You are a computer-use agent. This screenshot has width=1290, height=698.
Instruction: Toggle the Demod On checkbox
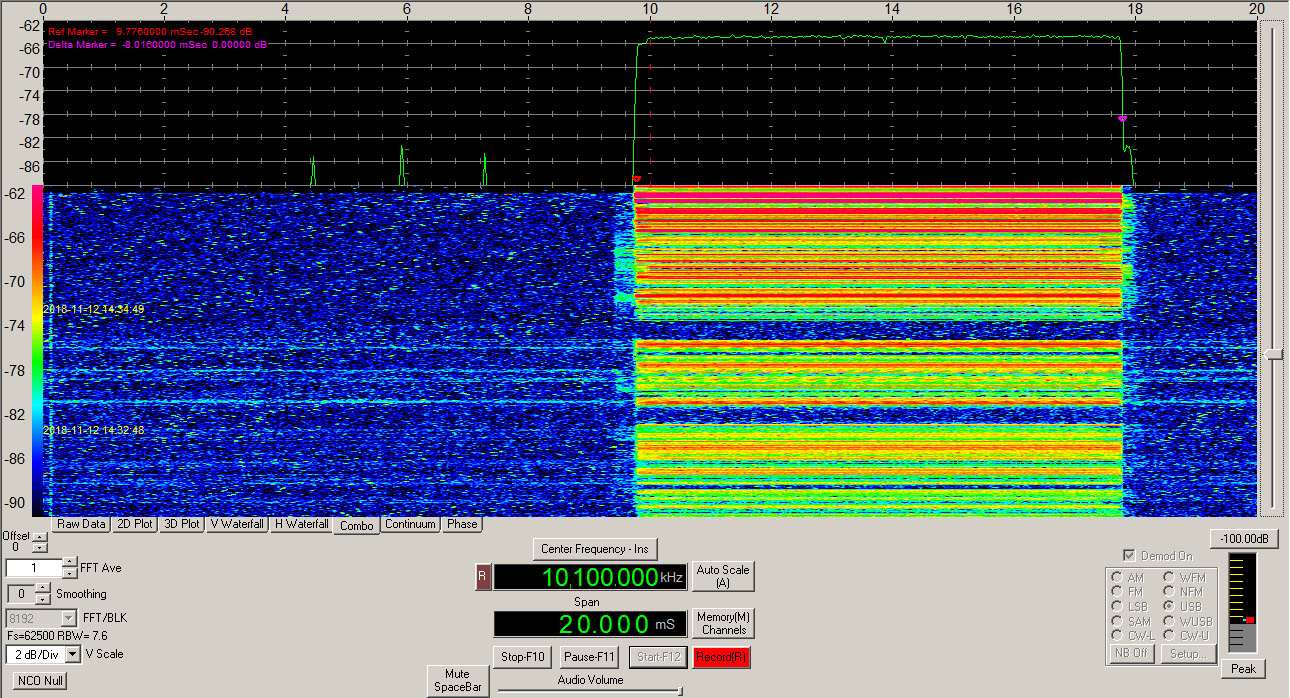1129,555
